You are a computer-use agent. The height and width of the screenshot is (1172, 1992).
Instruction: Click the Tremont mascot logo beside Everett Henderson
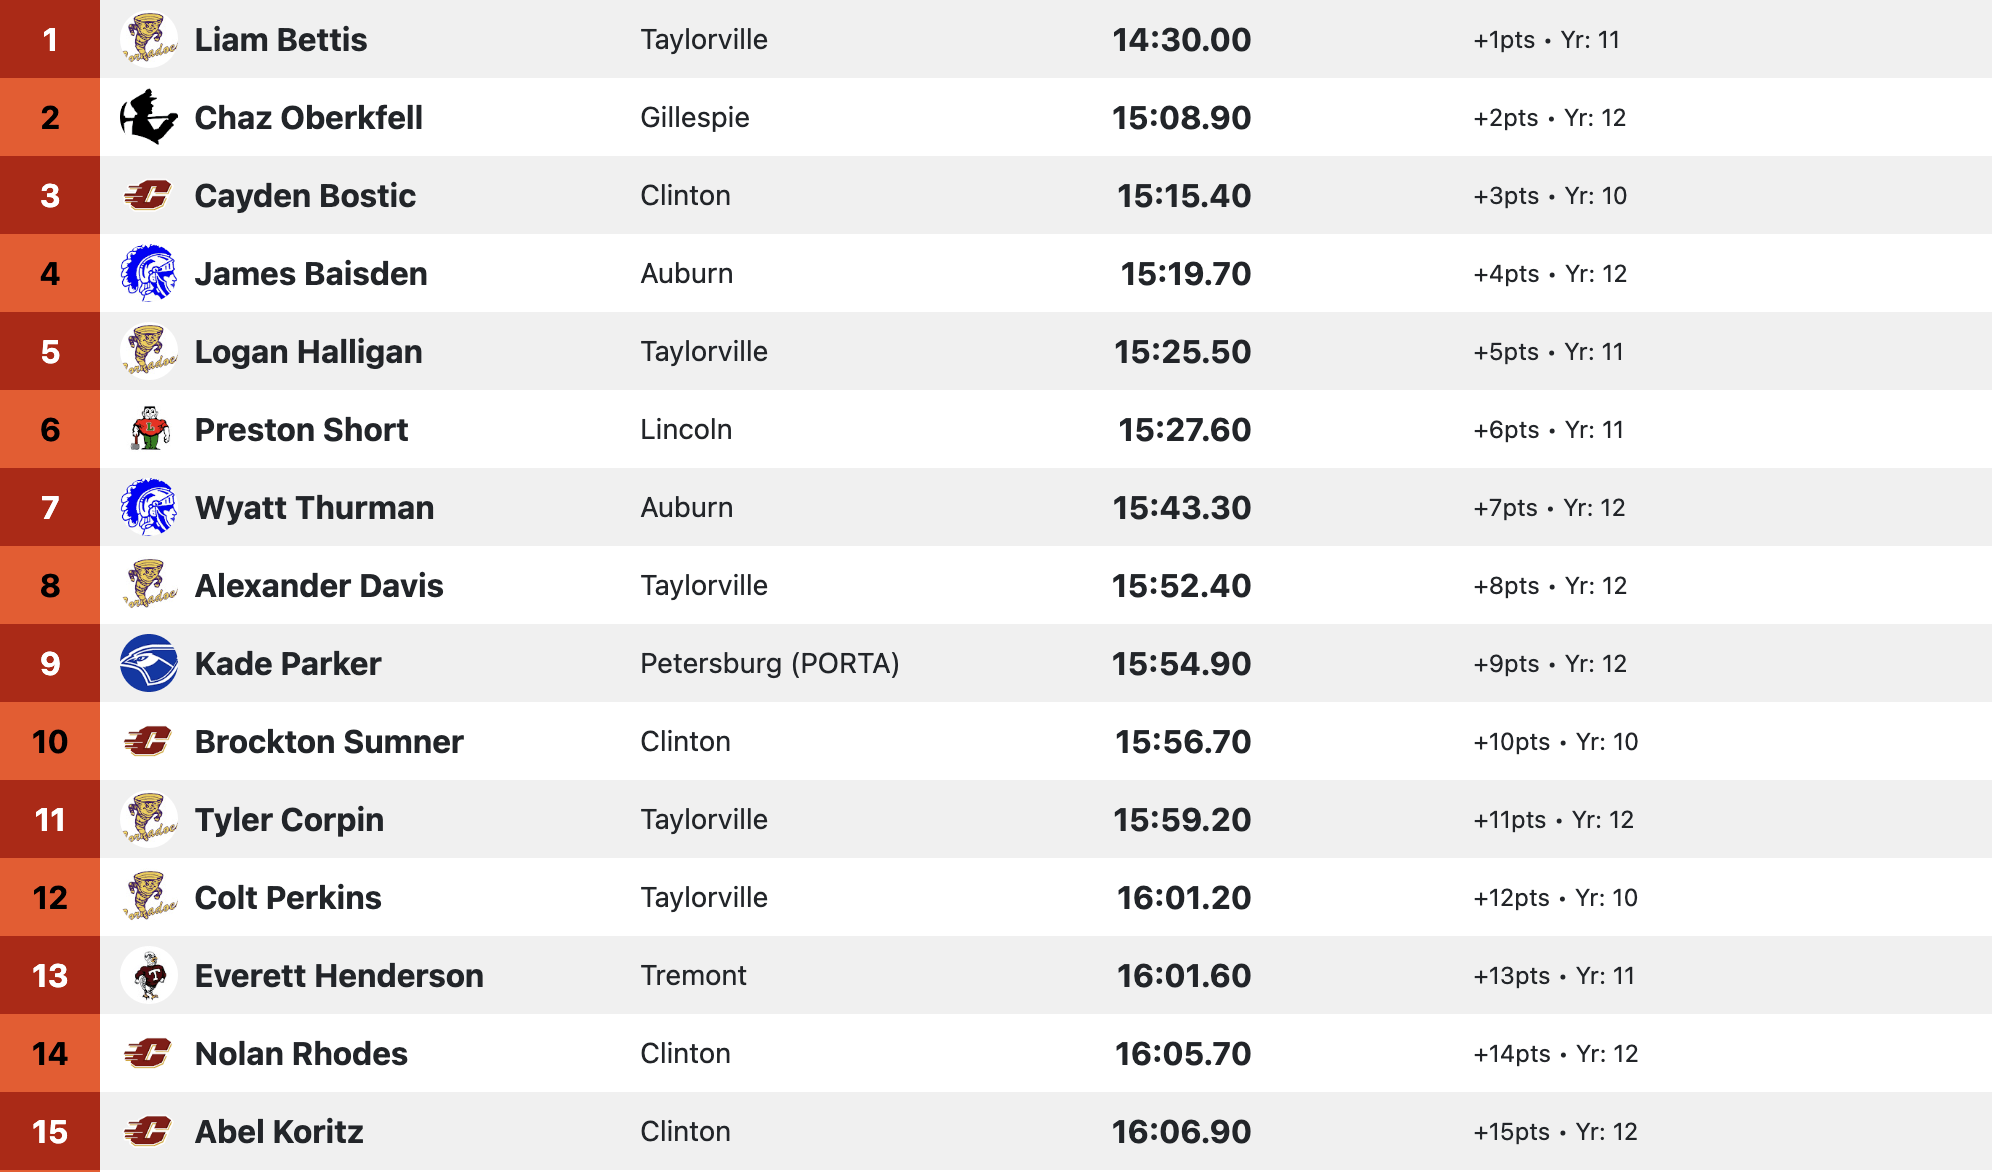point(149,975)
